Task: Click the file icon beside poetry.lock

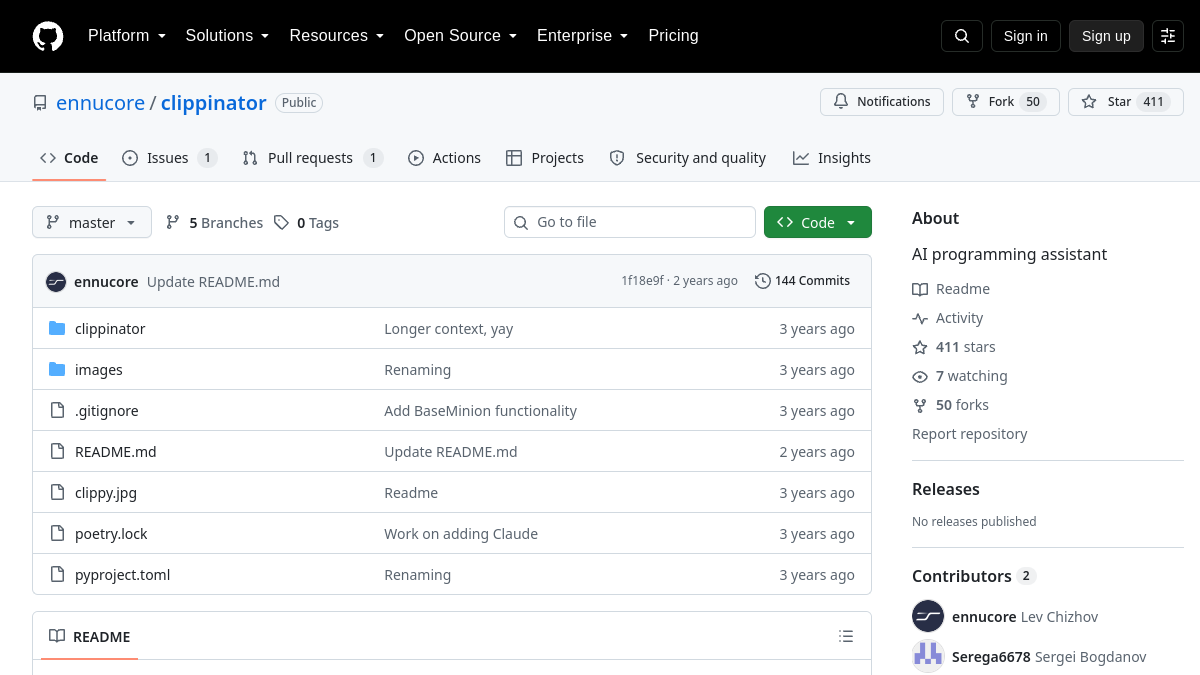Action: (x=57, y=534)
